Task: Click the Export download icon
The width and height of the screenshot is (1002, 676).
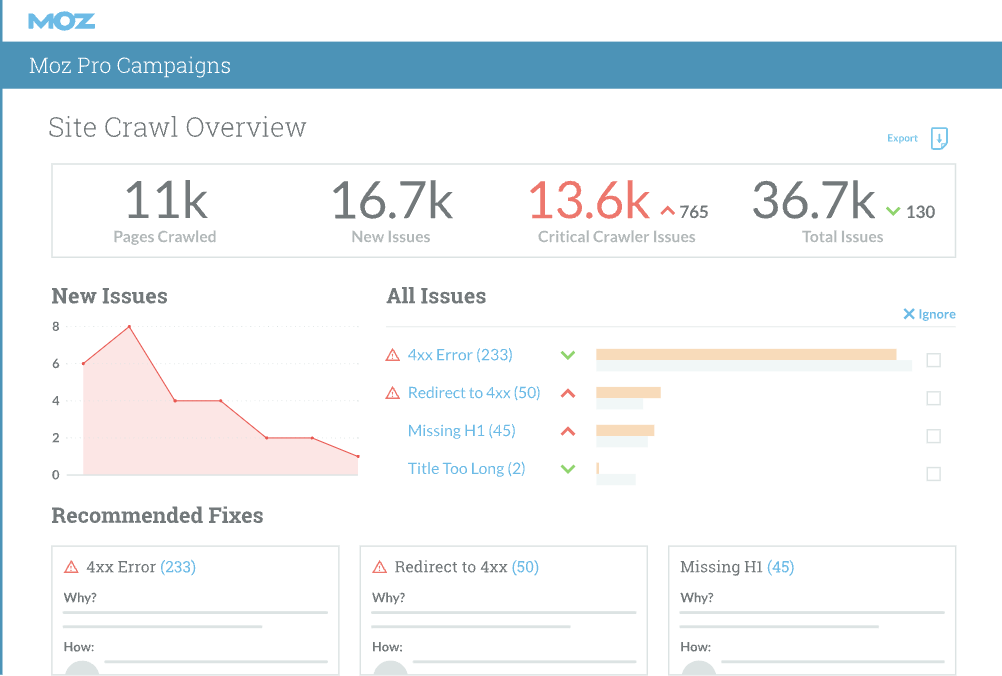Action: 939,139
